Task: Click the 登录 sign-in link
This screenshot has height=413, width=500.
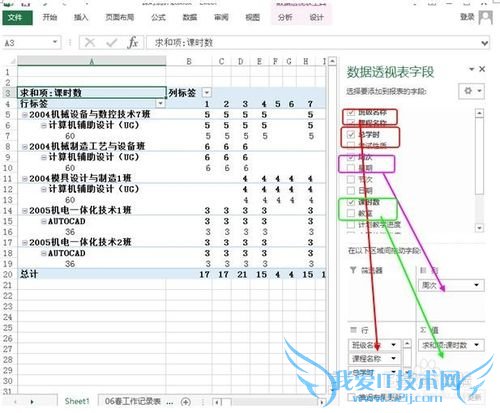Action: click(x=467, y=17)
